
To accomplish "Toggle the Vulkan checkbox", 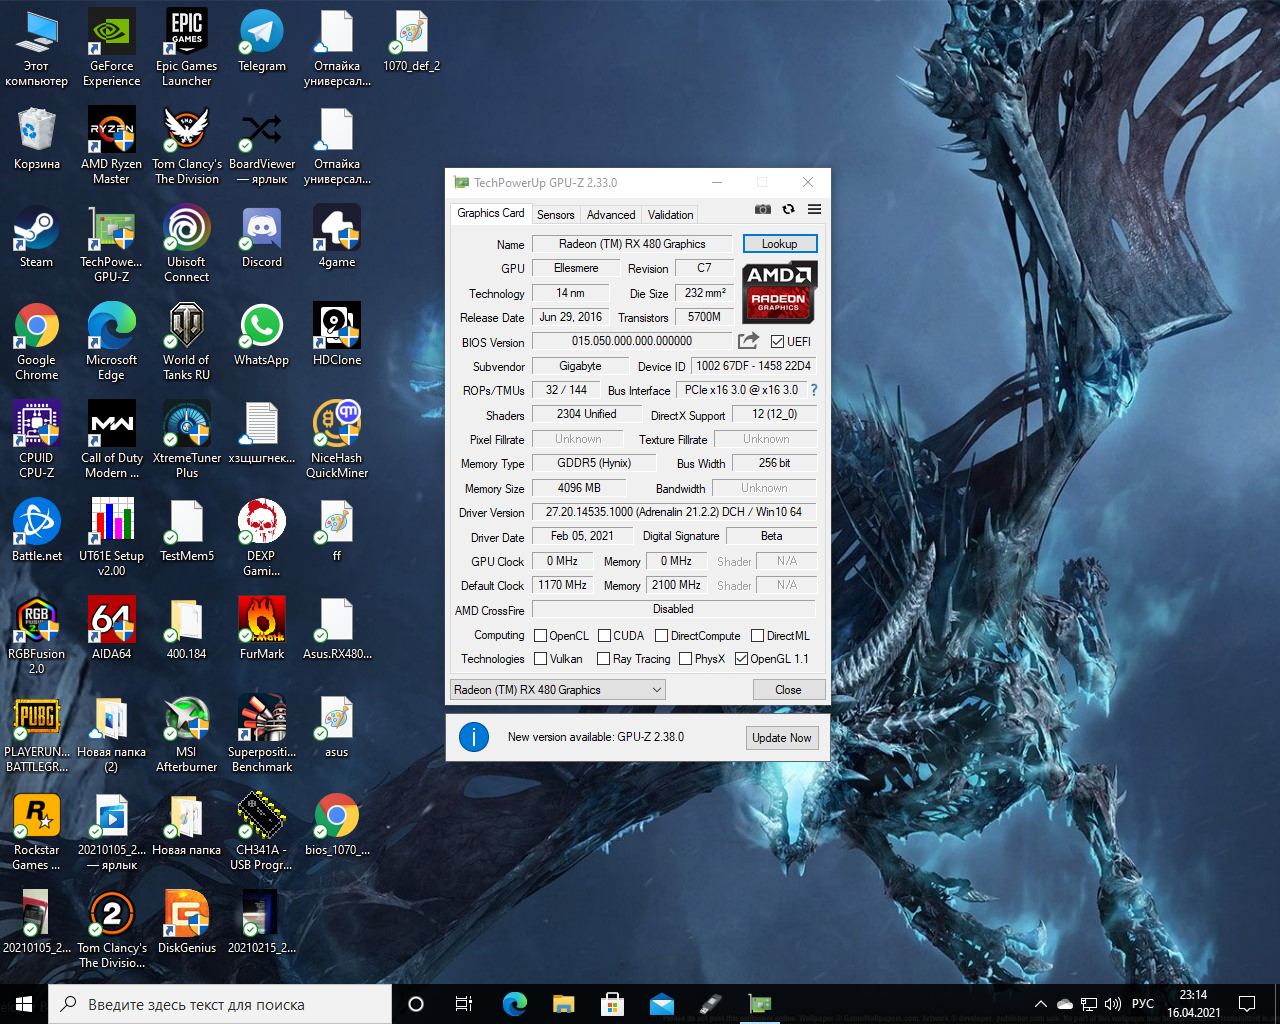I will click(541, 659).
